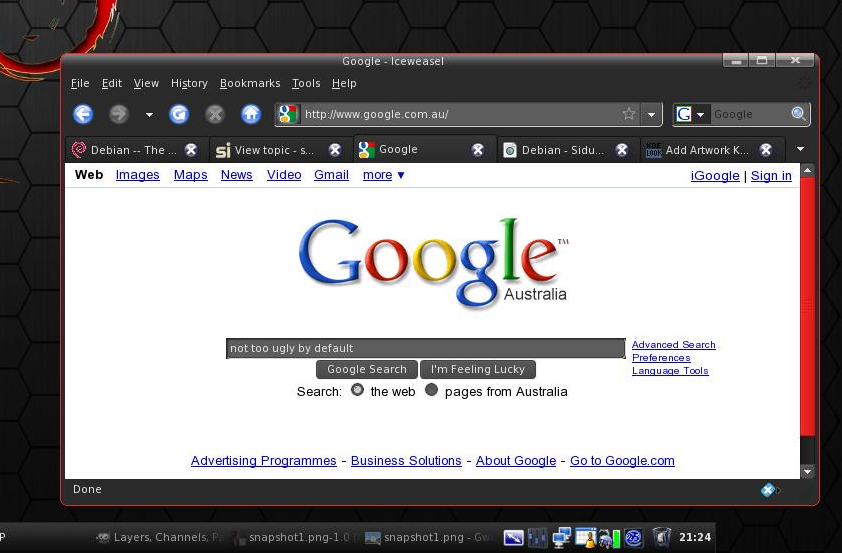Open the iGoogle link

[x=715, y=176]
